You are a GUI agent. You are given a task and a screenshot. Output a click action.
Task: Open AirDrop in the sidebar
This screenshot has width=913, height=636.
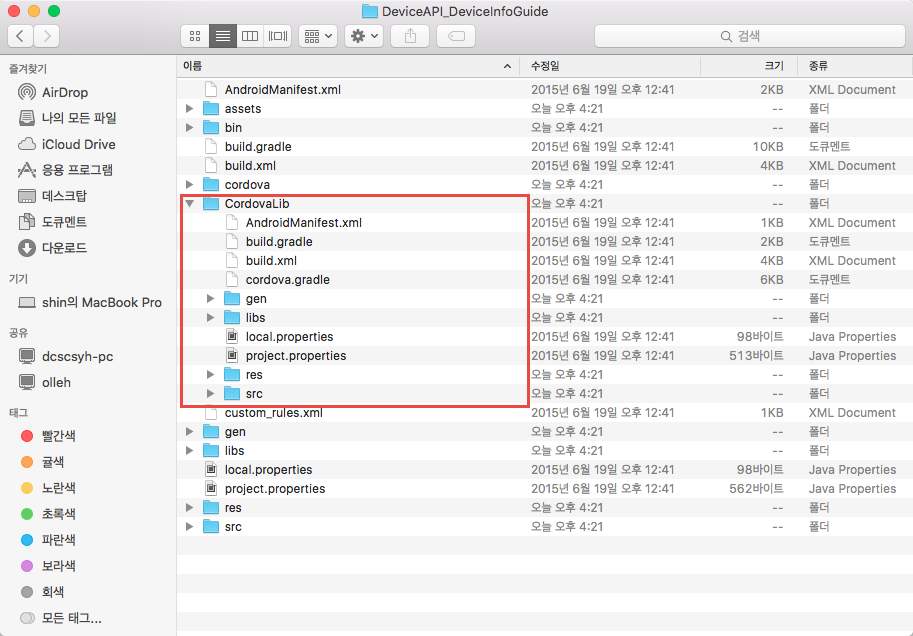tap(64, 92)
